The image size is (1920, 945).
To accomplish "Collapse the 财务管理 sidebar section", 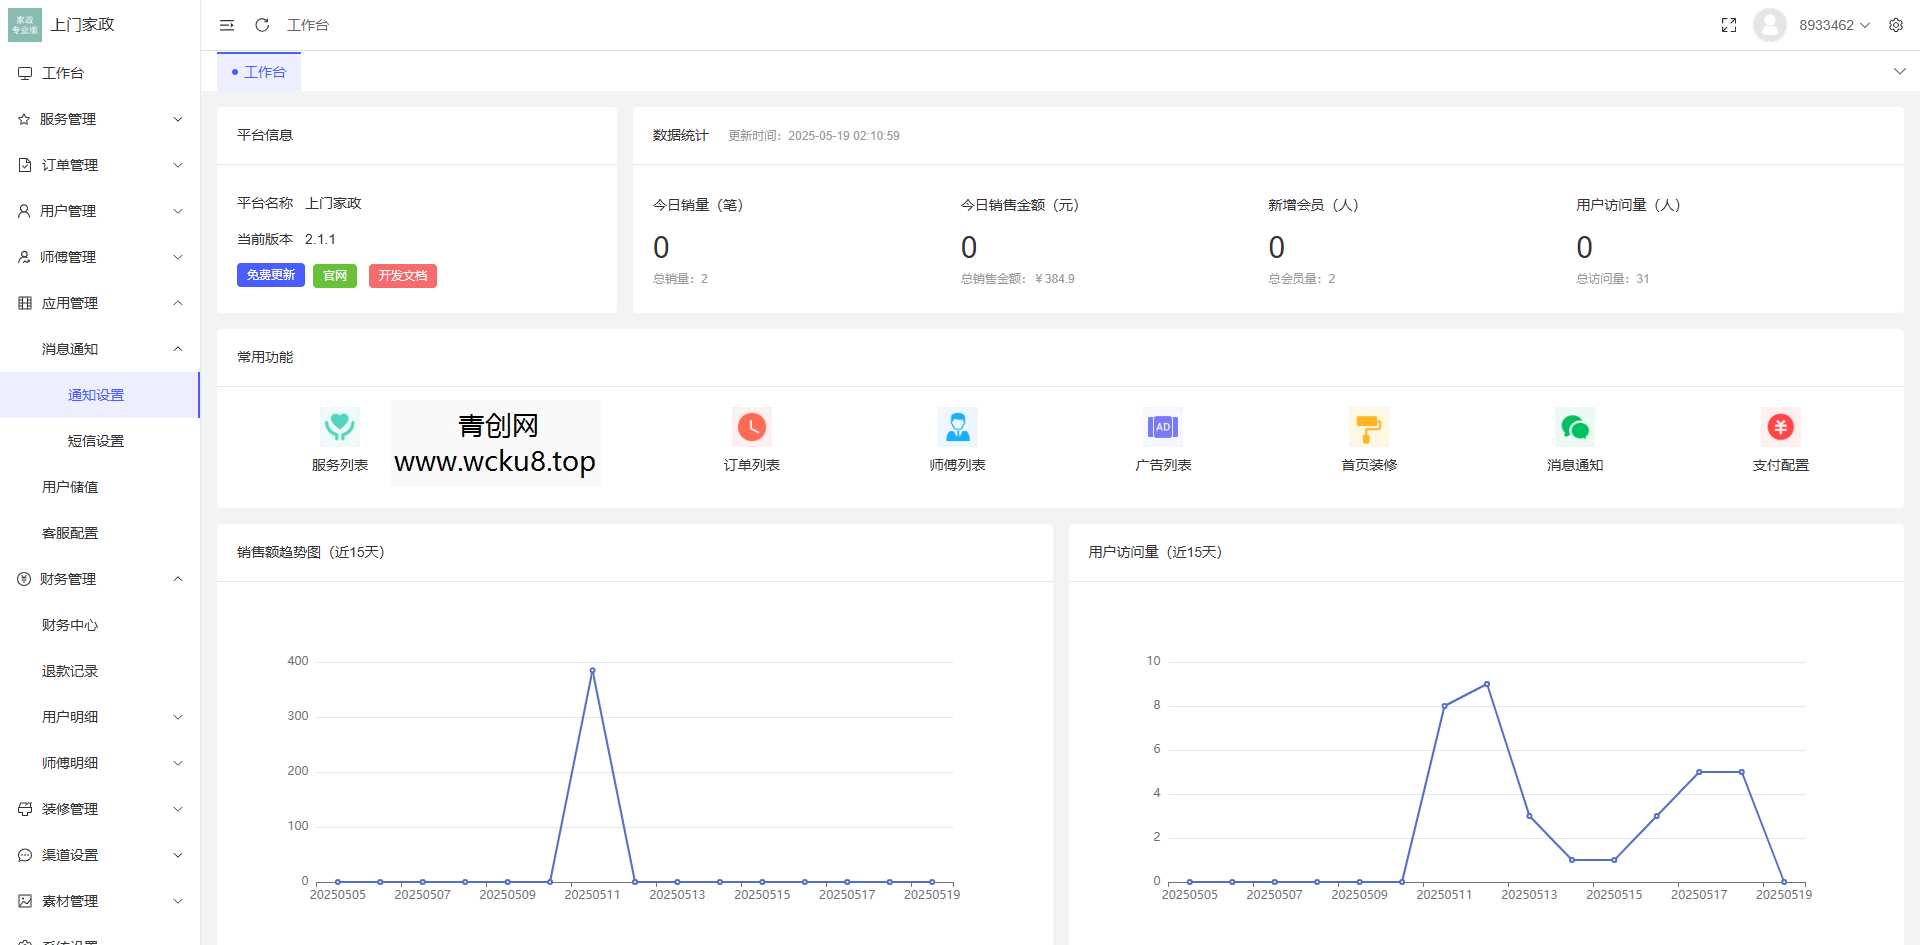I will (100, 579).
